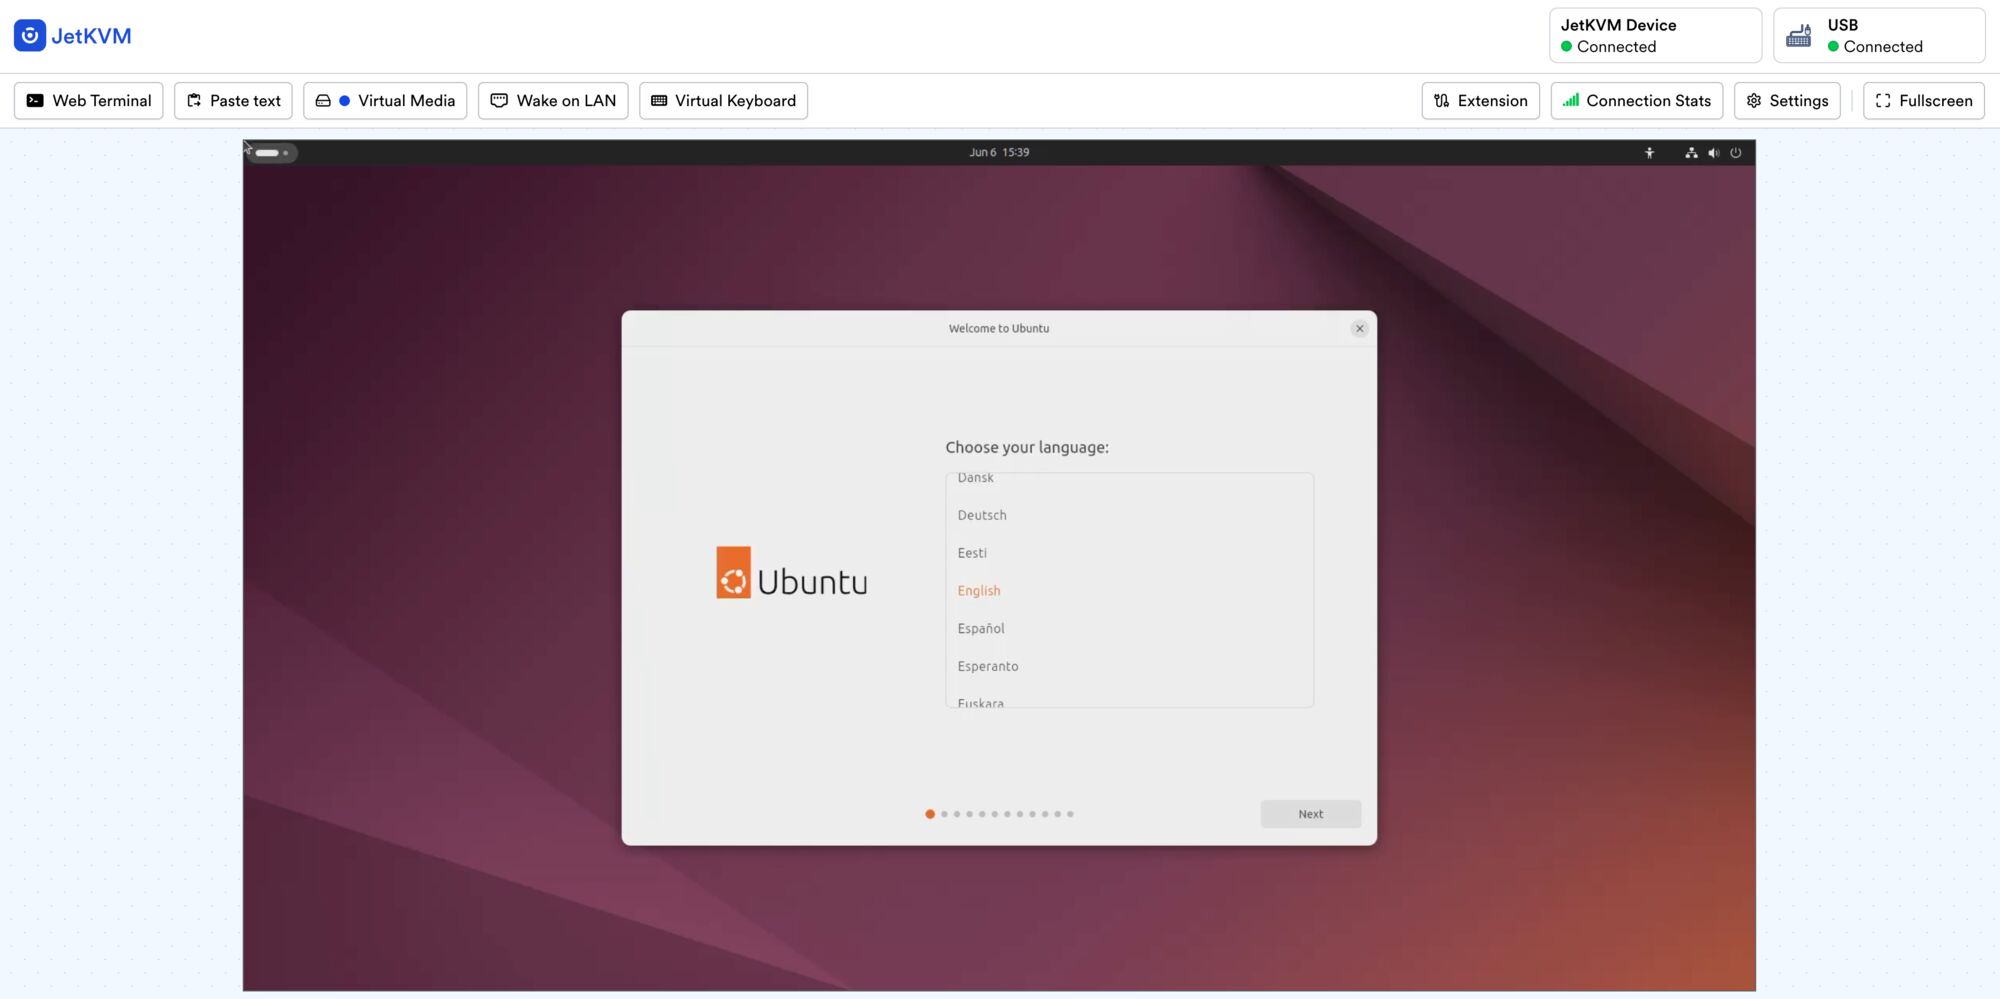2000x999 pixels.
Task: Click the network icon in the top bar
Action: click(1691, 153)
